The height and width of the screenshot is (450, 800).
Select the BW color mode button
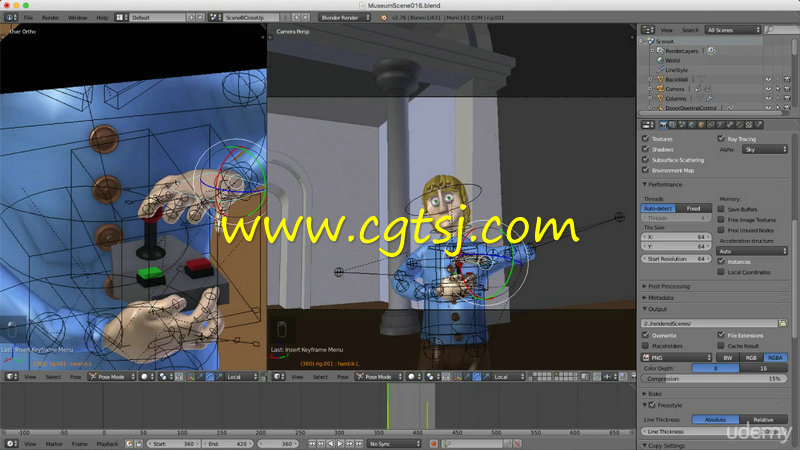[728, 358]
